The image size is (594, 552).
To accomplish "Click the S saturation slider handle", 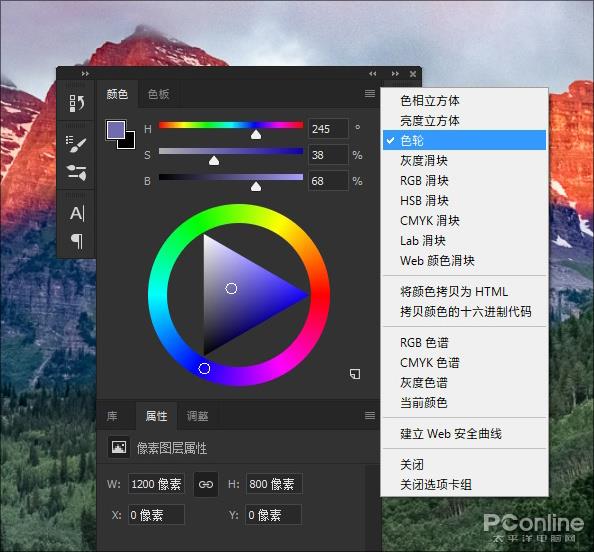I will [214, 161].
